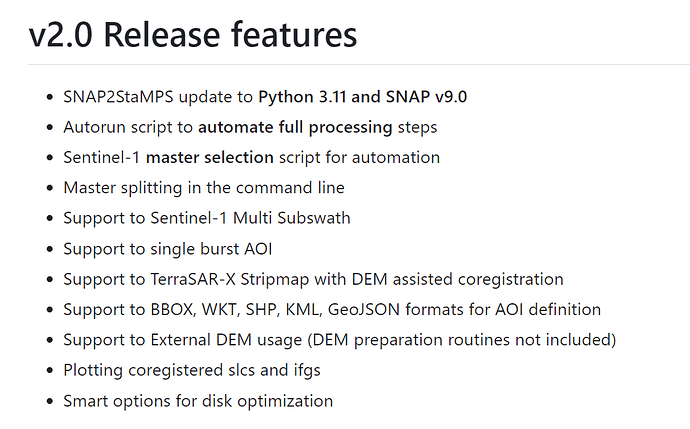Click the GeoJSON formats for AOI definition text
Image resolution: width=690 pixels, height=429 pixels.
[464, 310]
